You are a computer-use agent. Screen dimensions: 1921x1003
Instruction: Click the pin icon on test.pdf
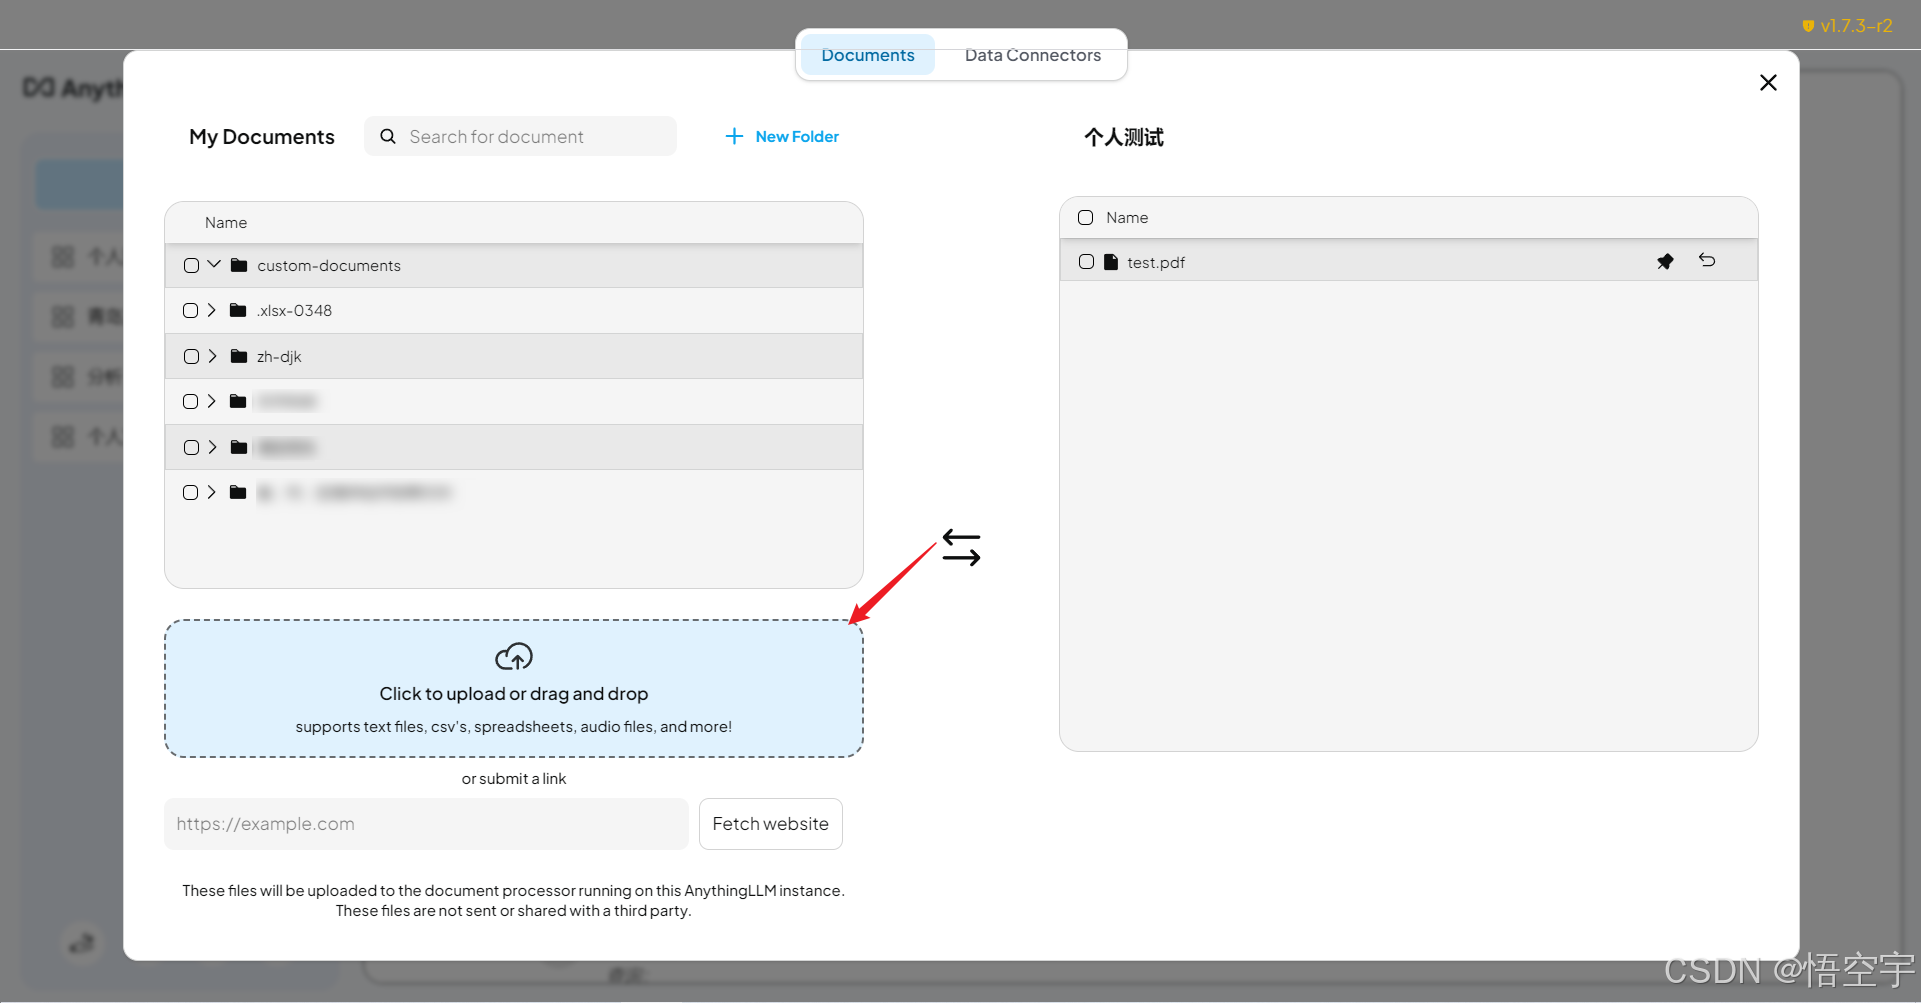tap(1665, 262)
